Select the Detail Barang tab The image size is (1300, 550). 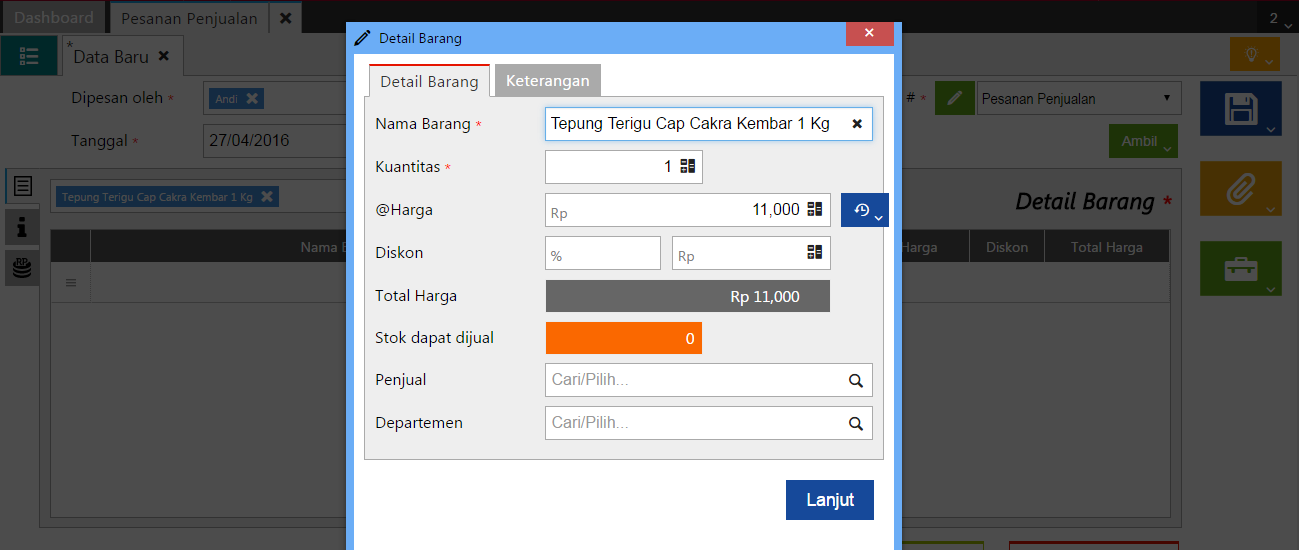tap(429, 82)
